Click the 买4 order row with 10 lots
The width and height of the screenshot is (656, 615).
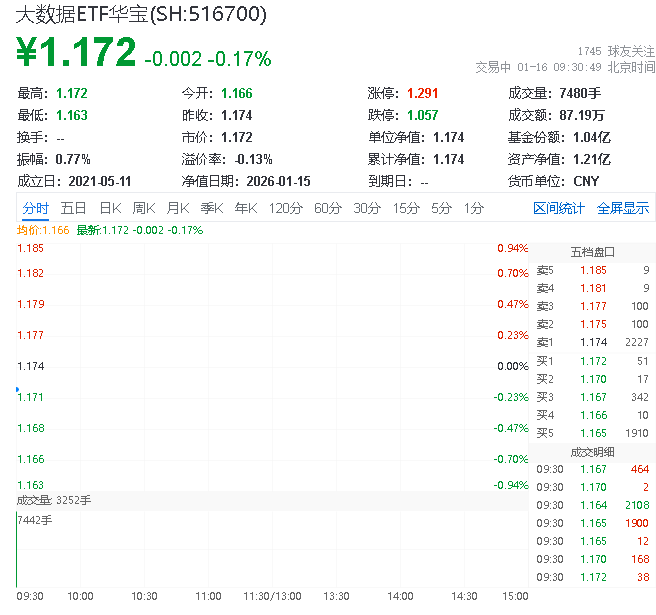[x=592, y=415]
